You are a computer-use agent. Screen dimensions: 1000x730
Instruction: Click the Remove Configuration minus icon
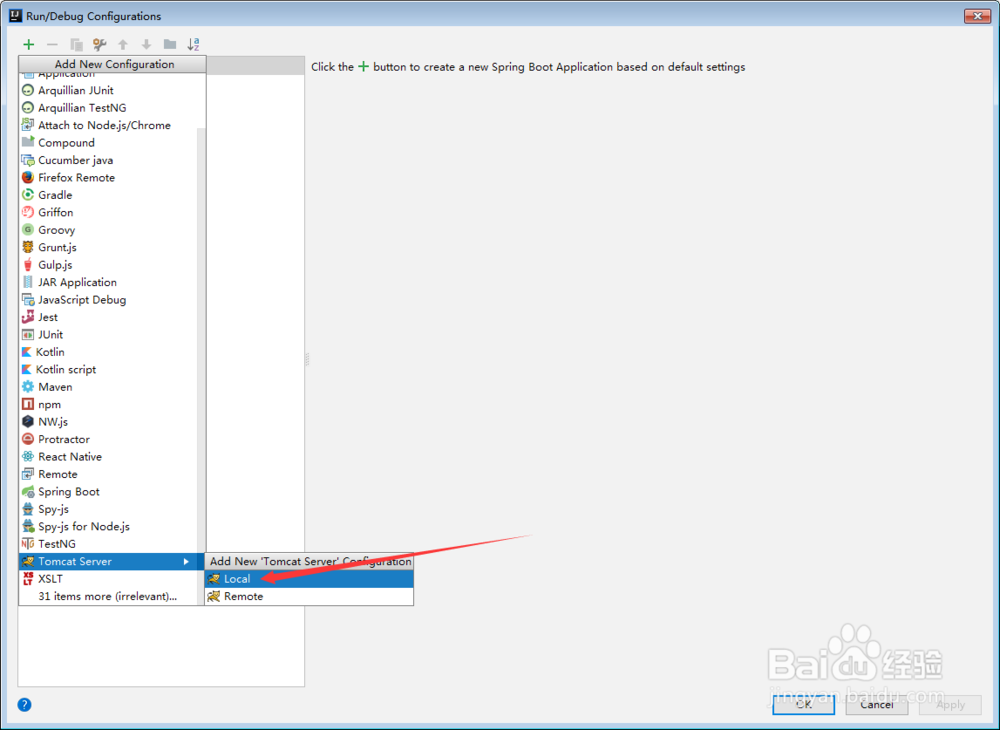pos(52,45)
